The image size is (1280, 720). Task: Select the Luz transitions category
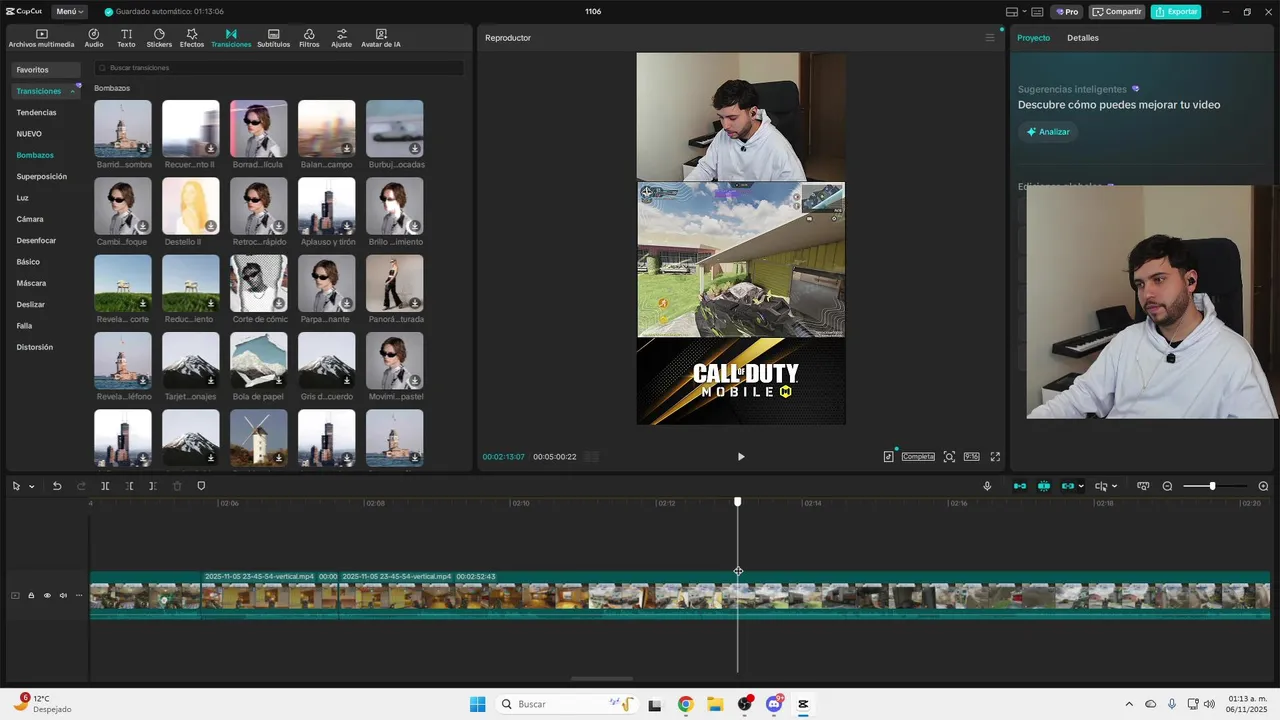(x=22, y=198)
